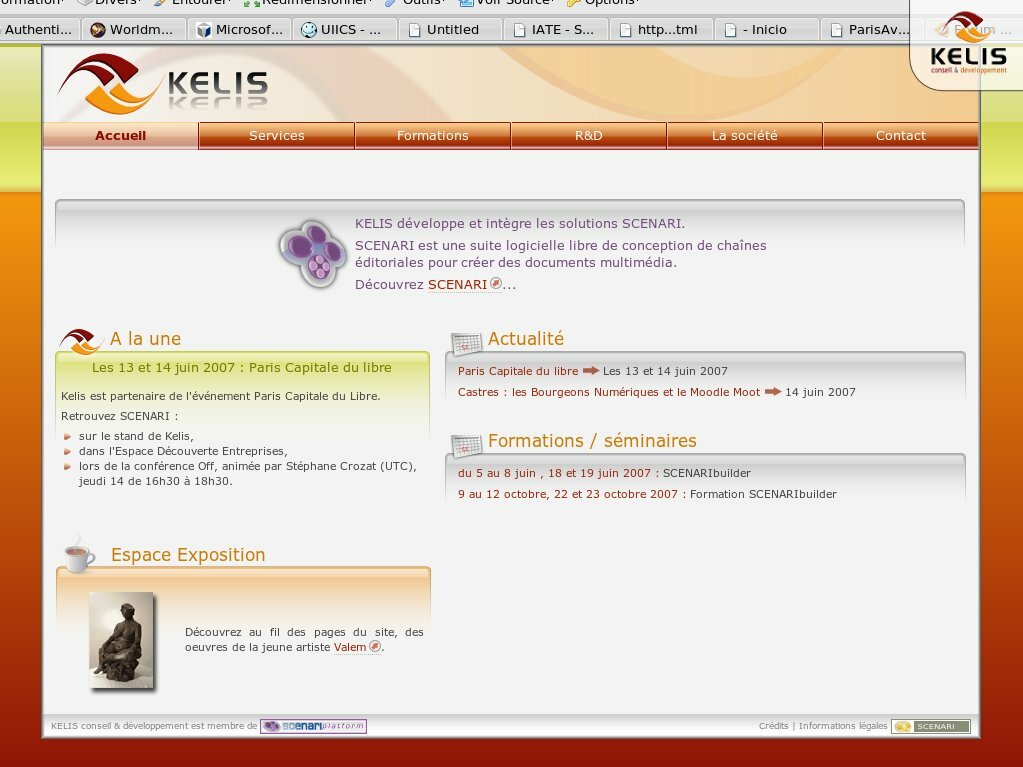The image size is (1023, 767).
Task: Click the IATE tab page icon
Action: pyautogui.click(x=519, y=30)
